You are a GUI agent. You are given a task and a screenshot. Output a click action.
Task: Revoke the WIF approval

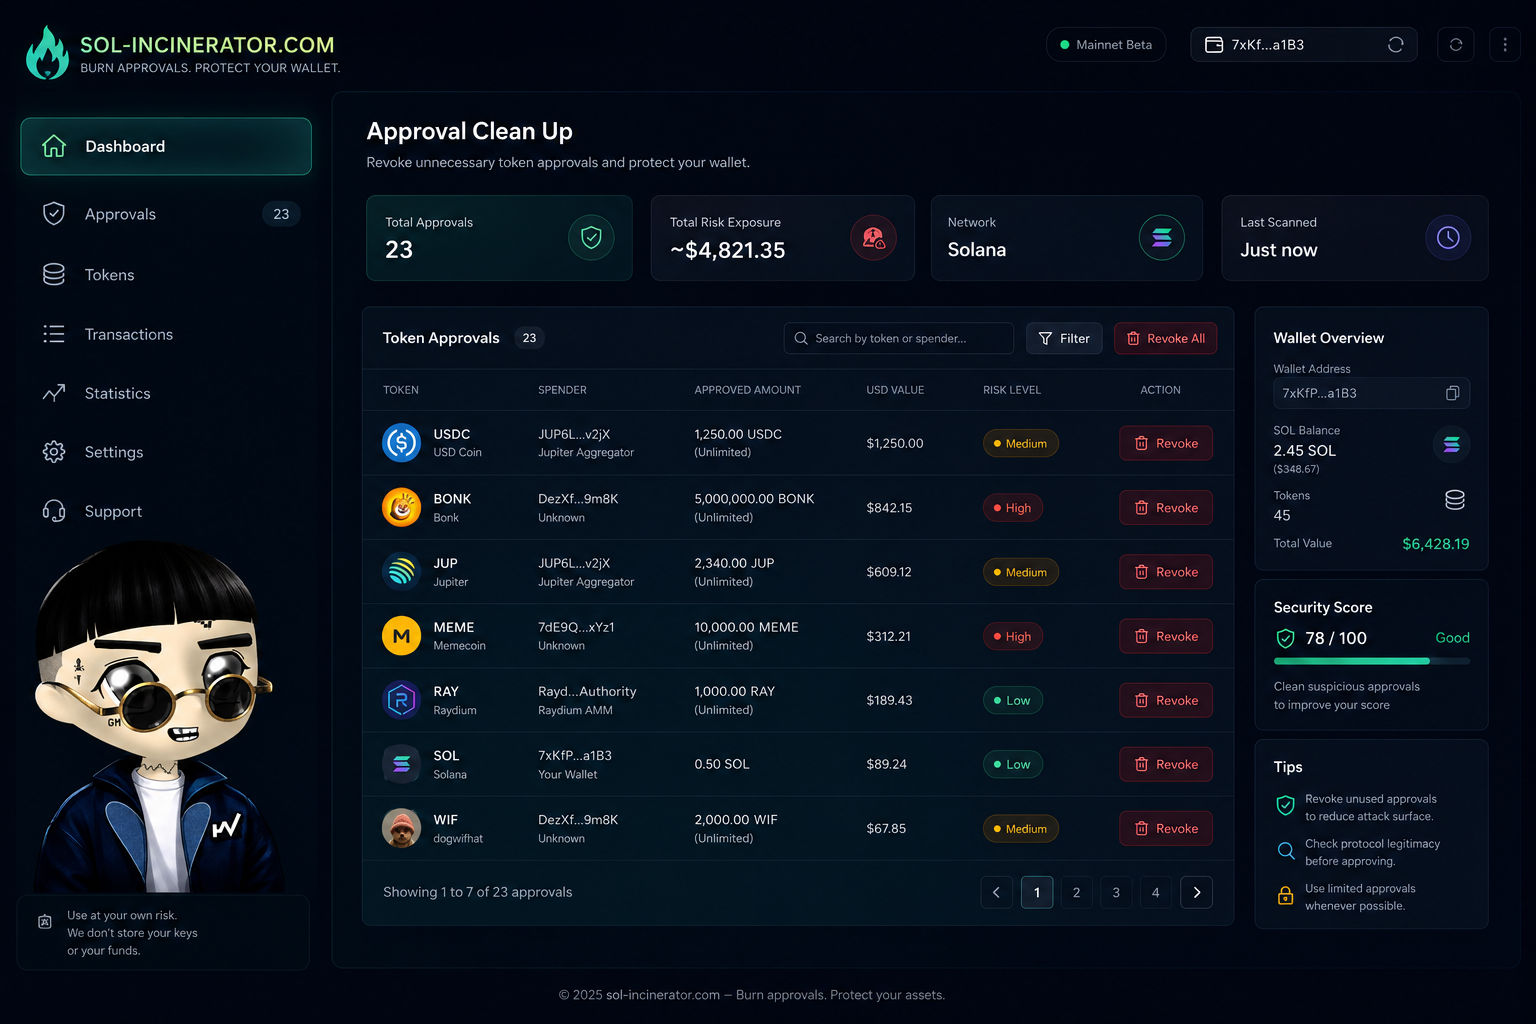pyautogui.click(x=1166, y=828)
